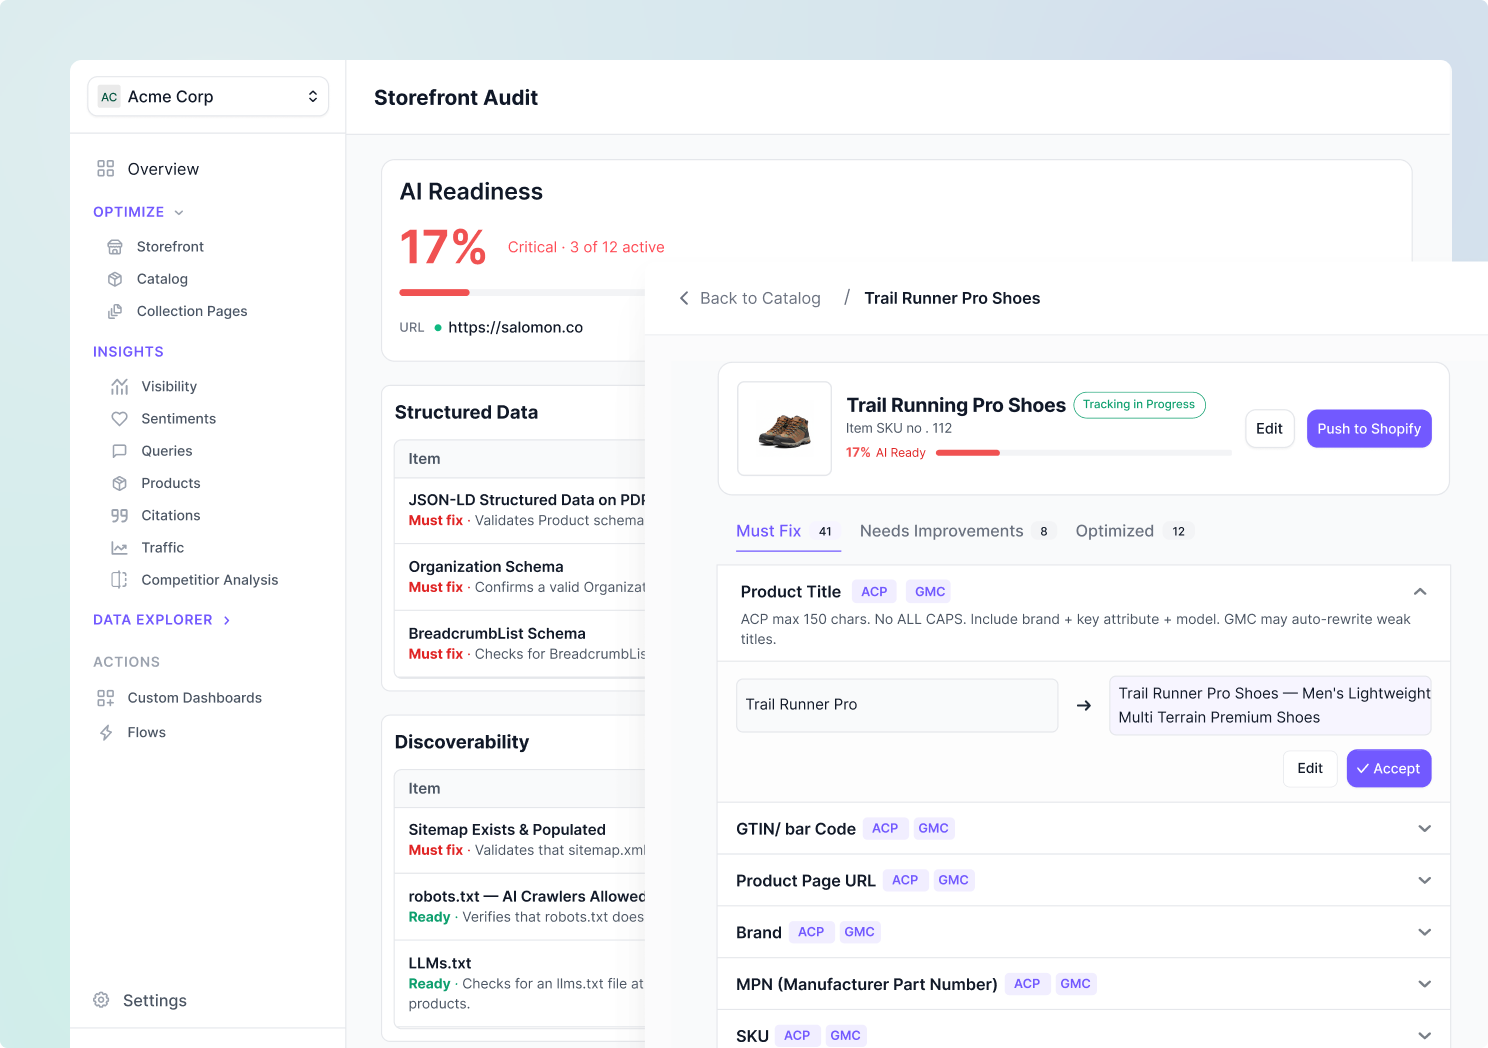This screenshot has width=1488, height=1048.
Task: Click the Traffic graph icon
Action: point(119,548)
